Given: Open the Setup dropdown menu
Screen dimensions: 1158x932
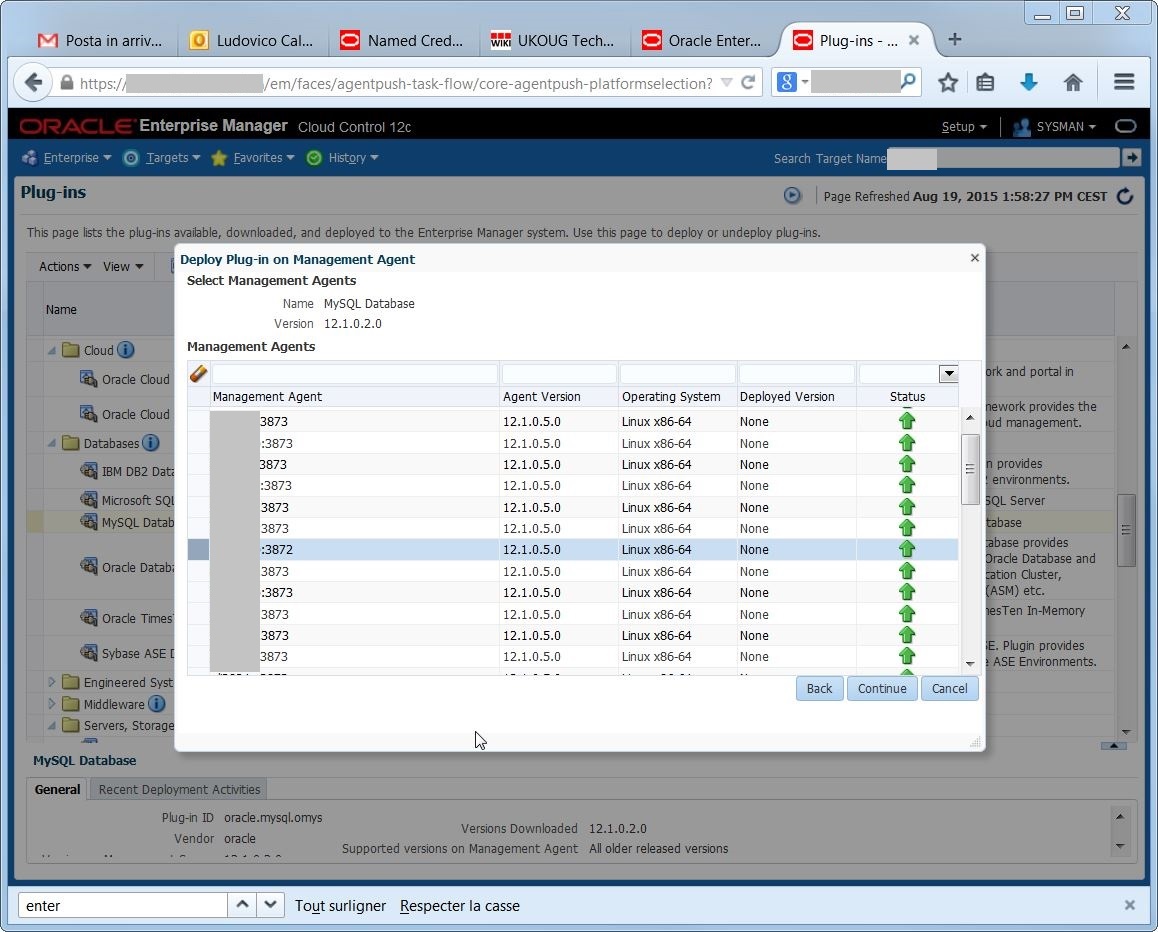Looking at the screenshot, I should pos(964,126).
